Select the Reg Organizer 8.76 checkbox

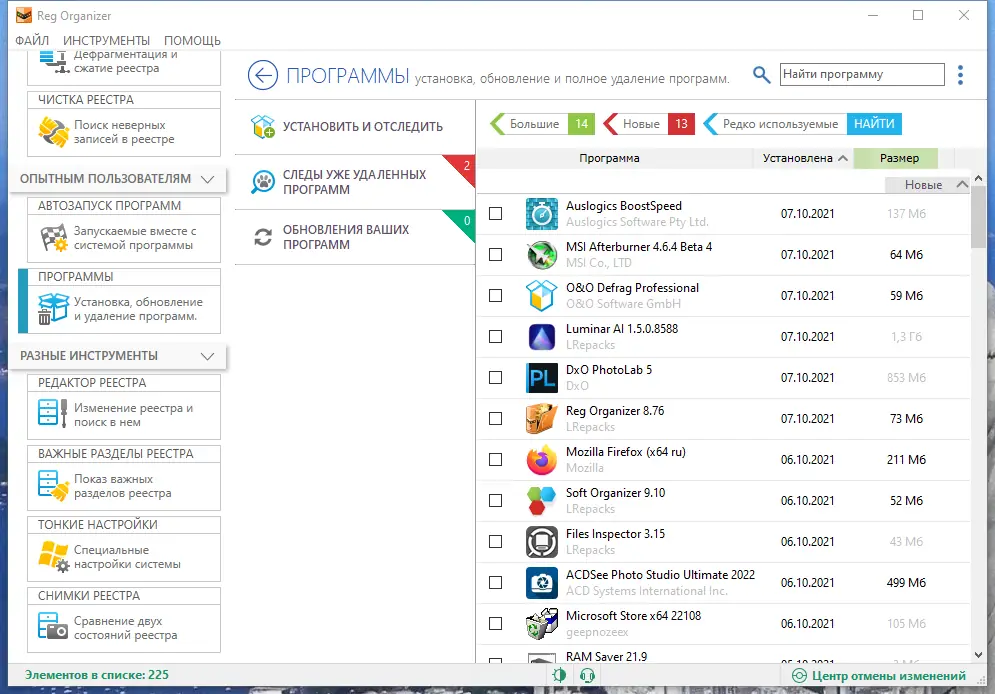coord(496,419)
